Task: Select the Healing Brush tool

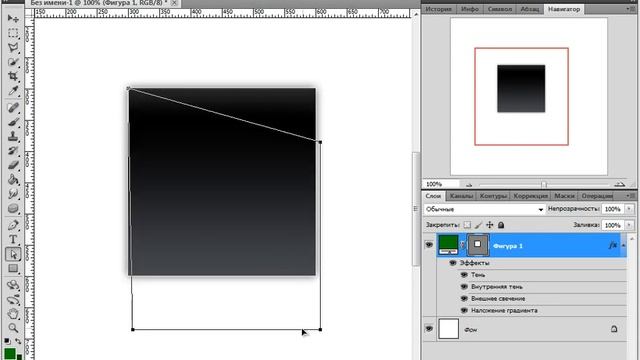Action: [13, 107]
